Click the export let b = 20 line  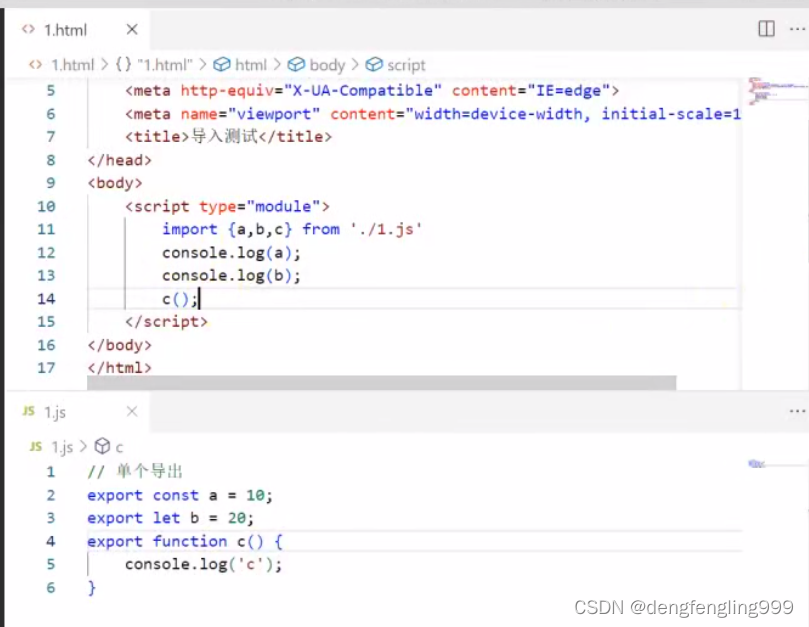click(170, 518)
